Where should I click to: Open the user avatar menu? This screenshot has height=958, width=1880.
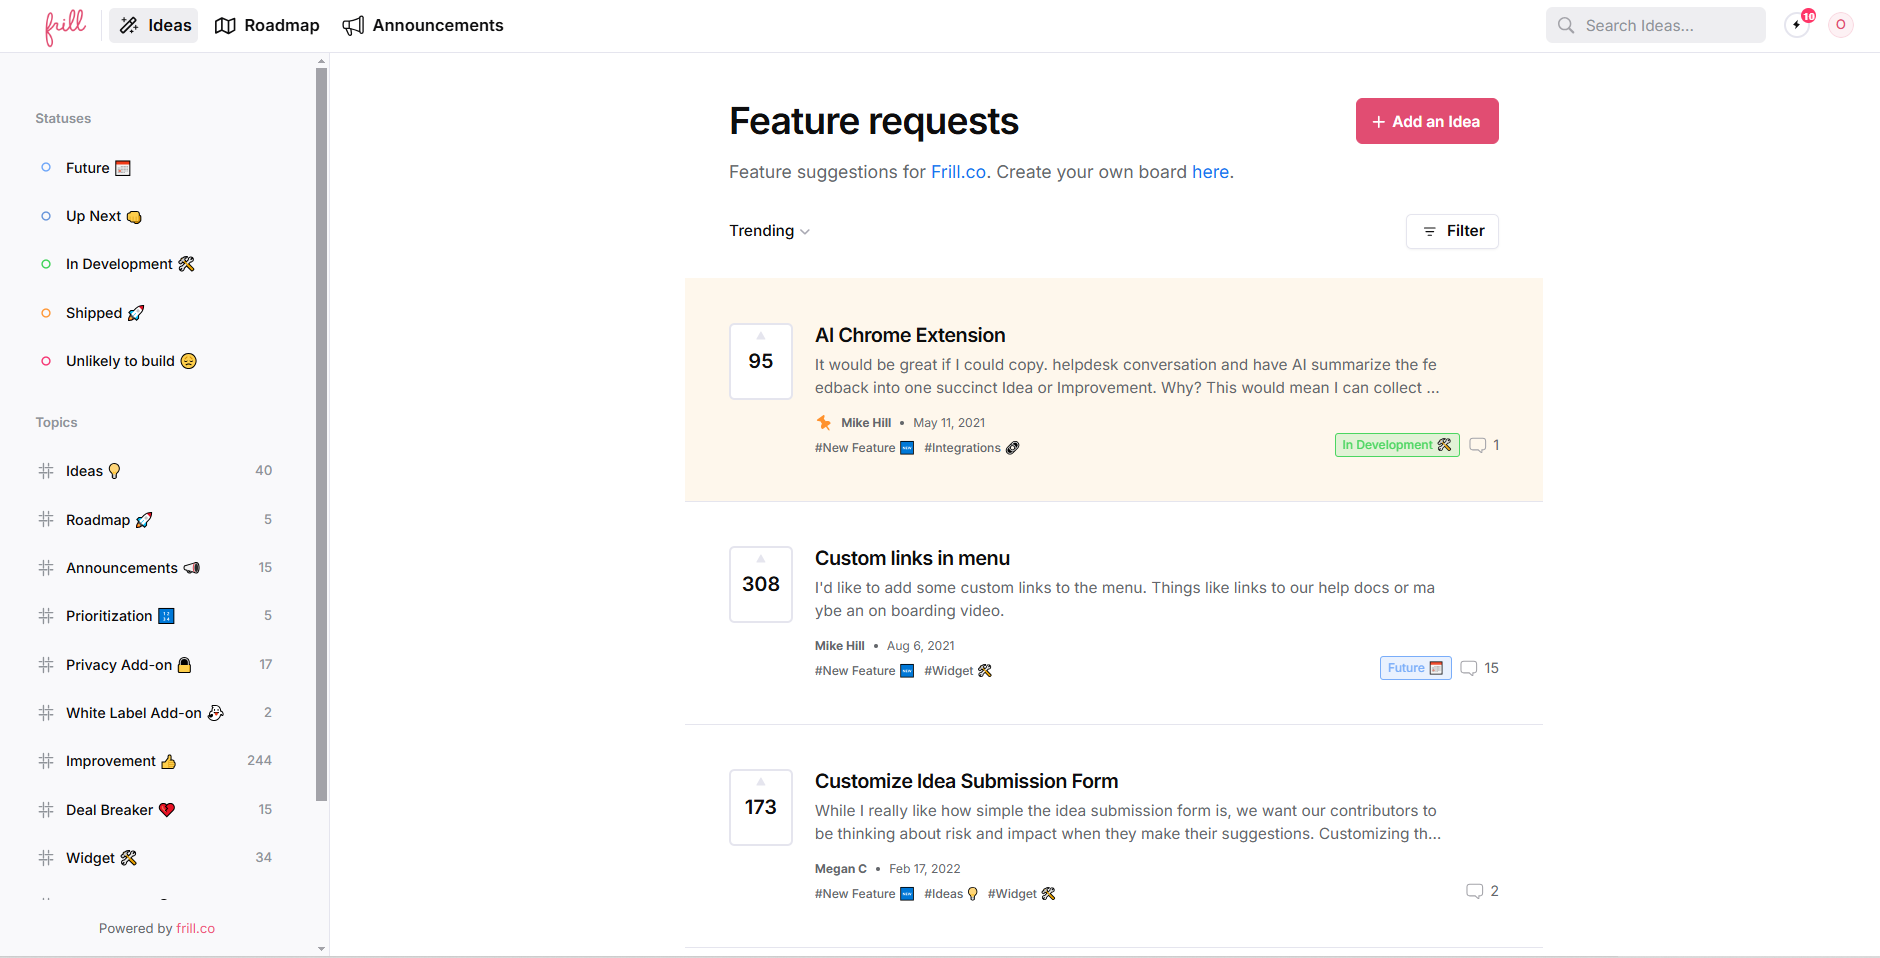click(1840, 25)
